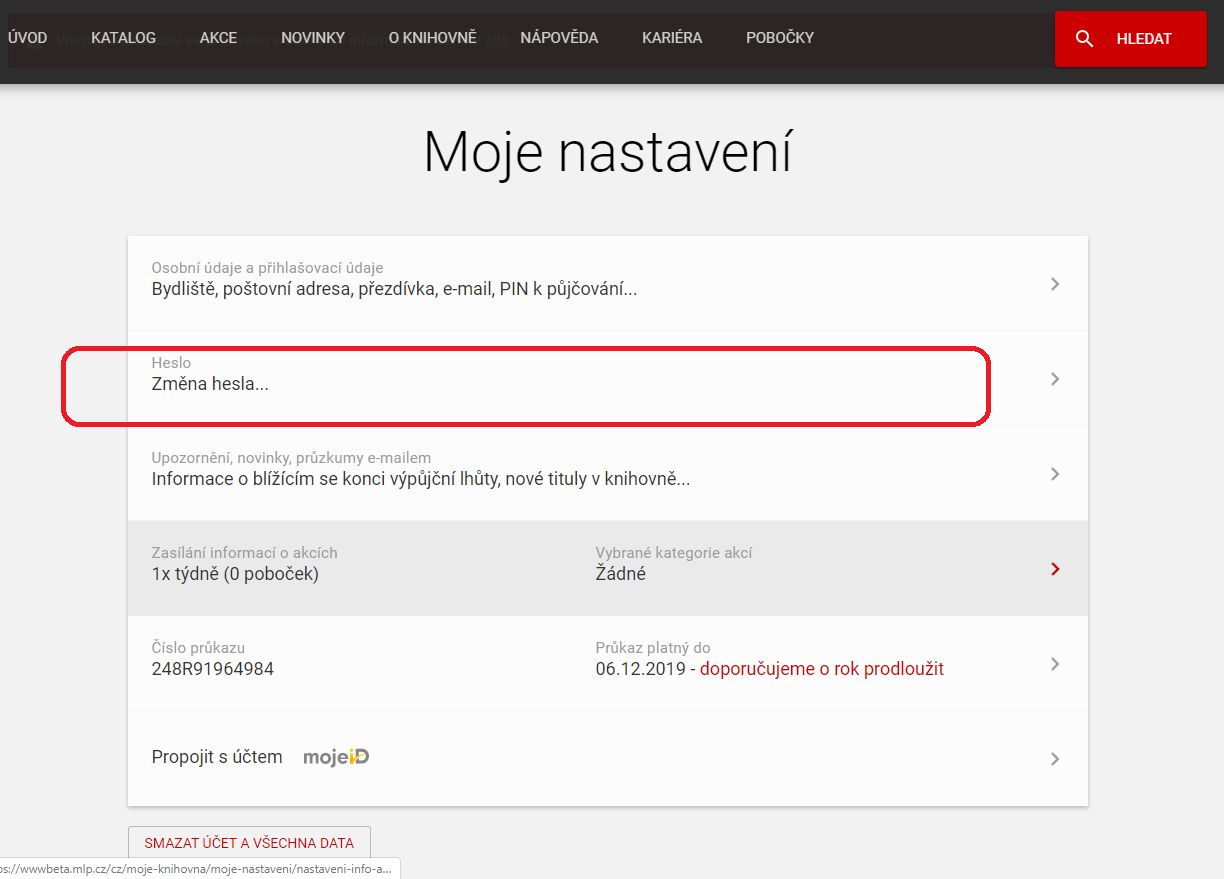Open the KATALOG menu
Viewport: 1224px width, 879px height.
(123, 38)
